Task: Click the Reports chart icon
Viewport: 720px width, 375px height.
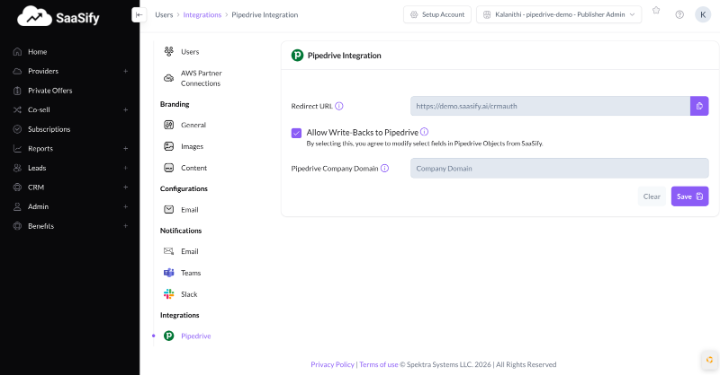Action: [x=17, y=149]
